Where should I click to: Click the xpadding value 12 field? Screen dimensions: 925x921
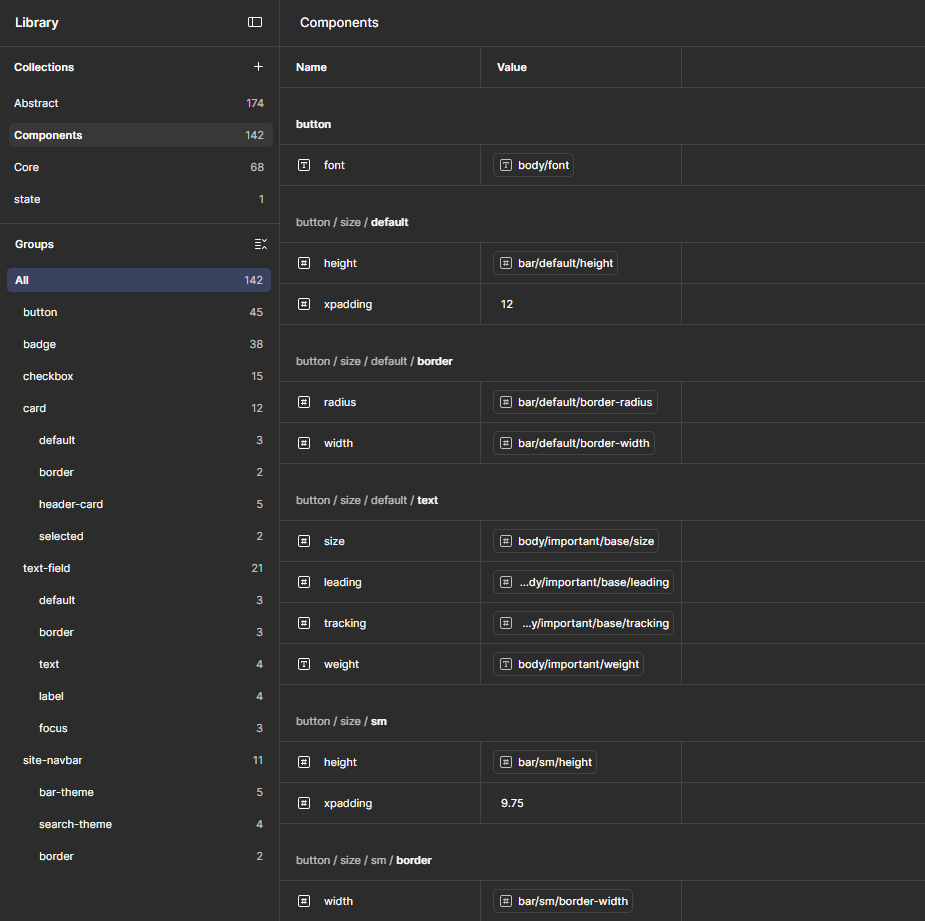581,304
